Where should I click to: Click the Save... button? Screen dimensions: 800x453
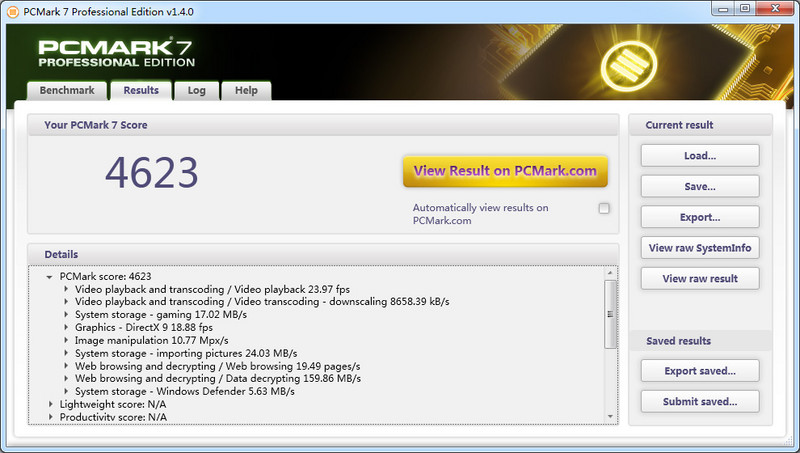pos(700,186)
